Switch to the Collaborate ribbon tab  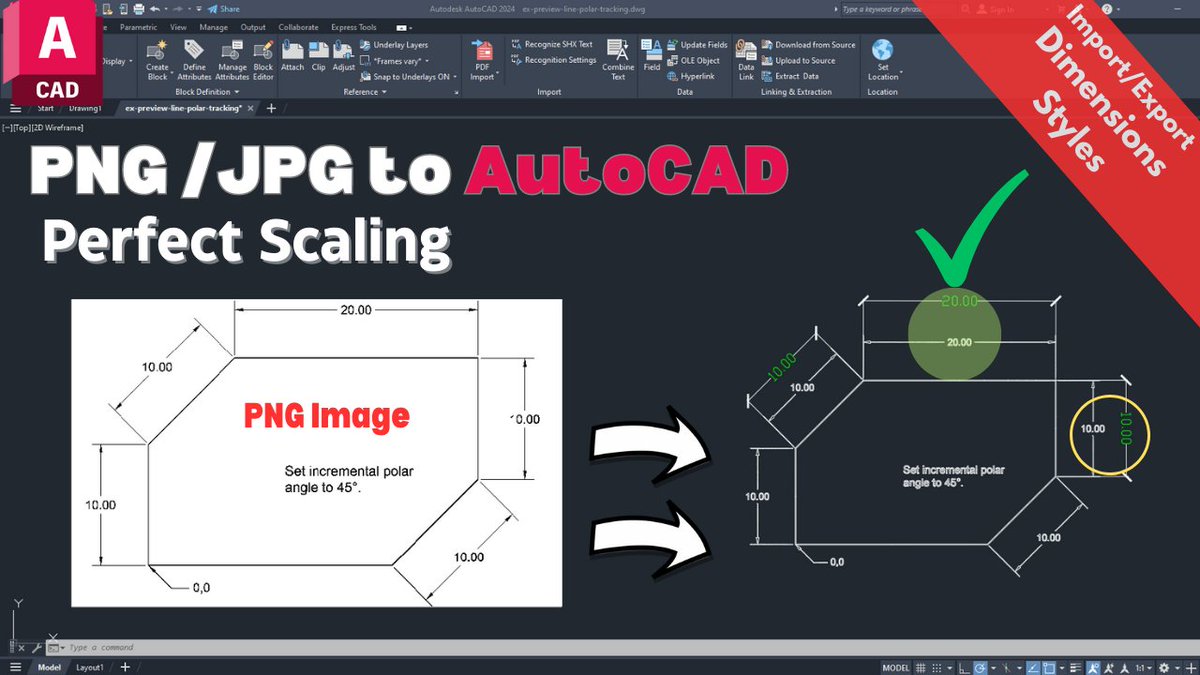point(299,27)
